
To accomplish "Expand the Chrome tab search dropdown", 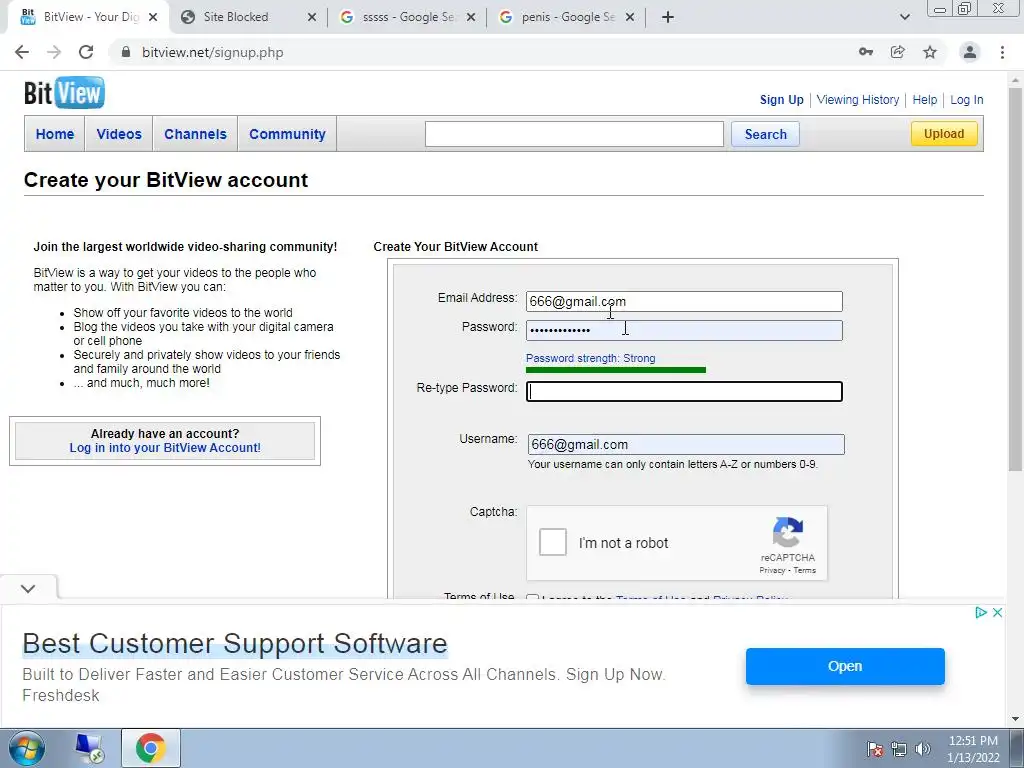I will click(x=904, y=17).
